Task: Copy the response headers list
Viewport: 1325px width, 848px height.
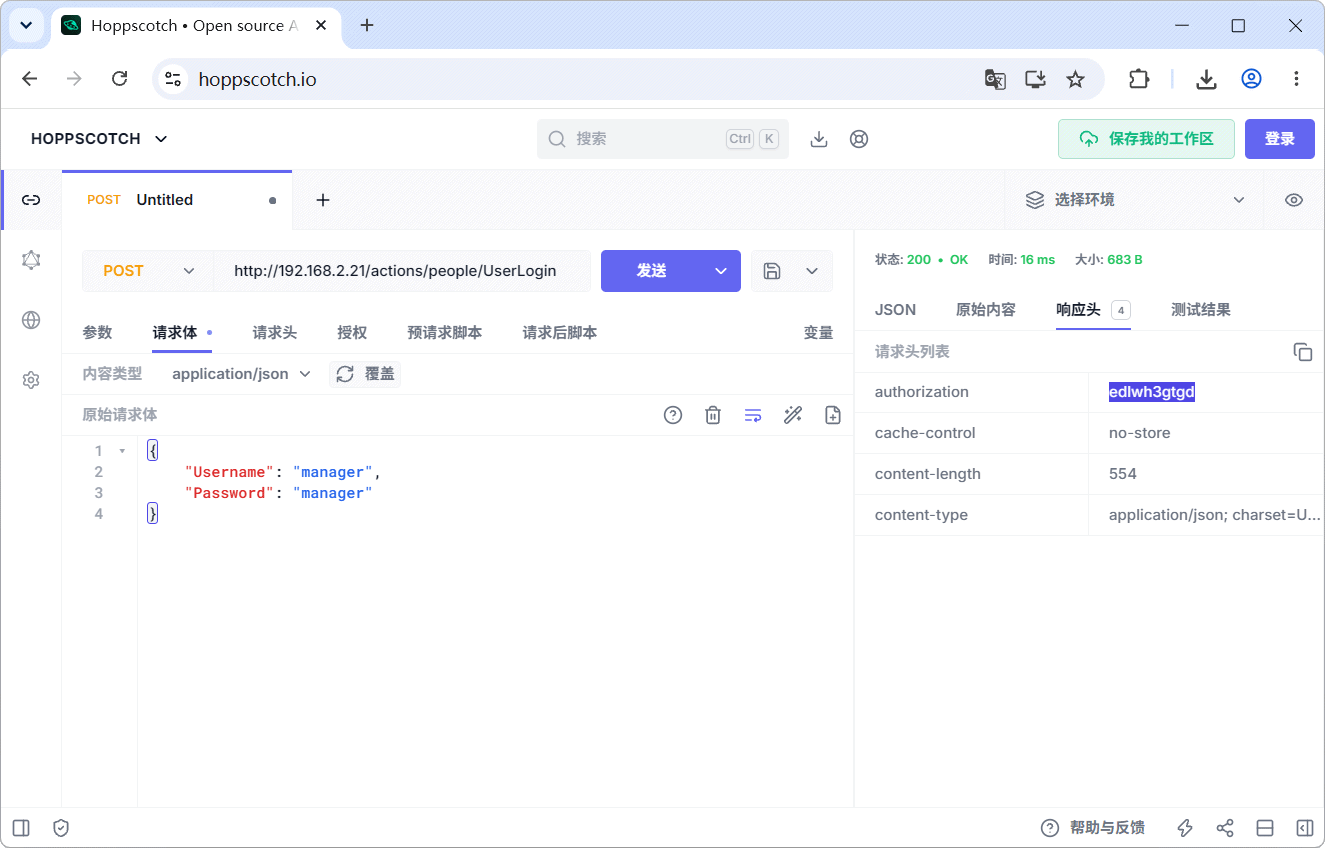Action: click(1302, 352)
